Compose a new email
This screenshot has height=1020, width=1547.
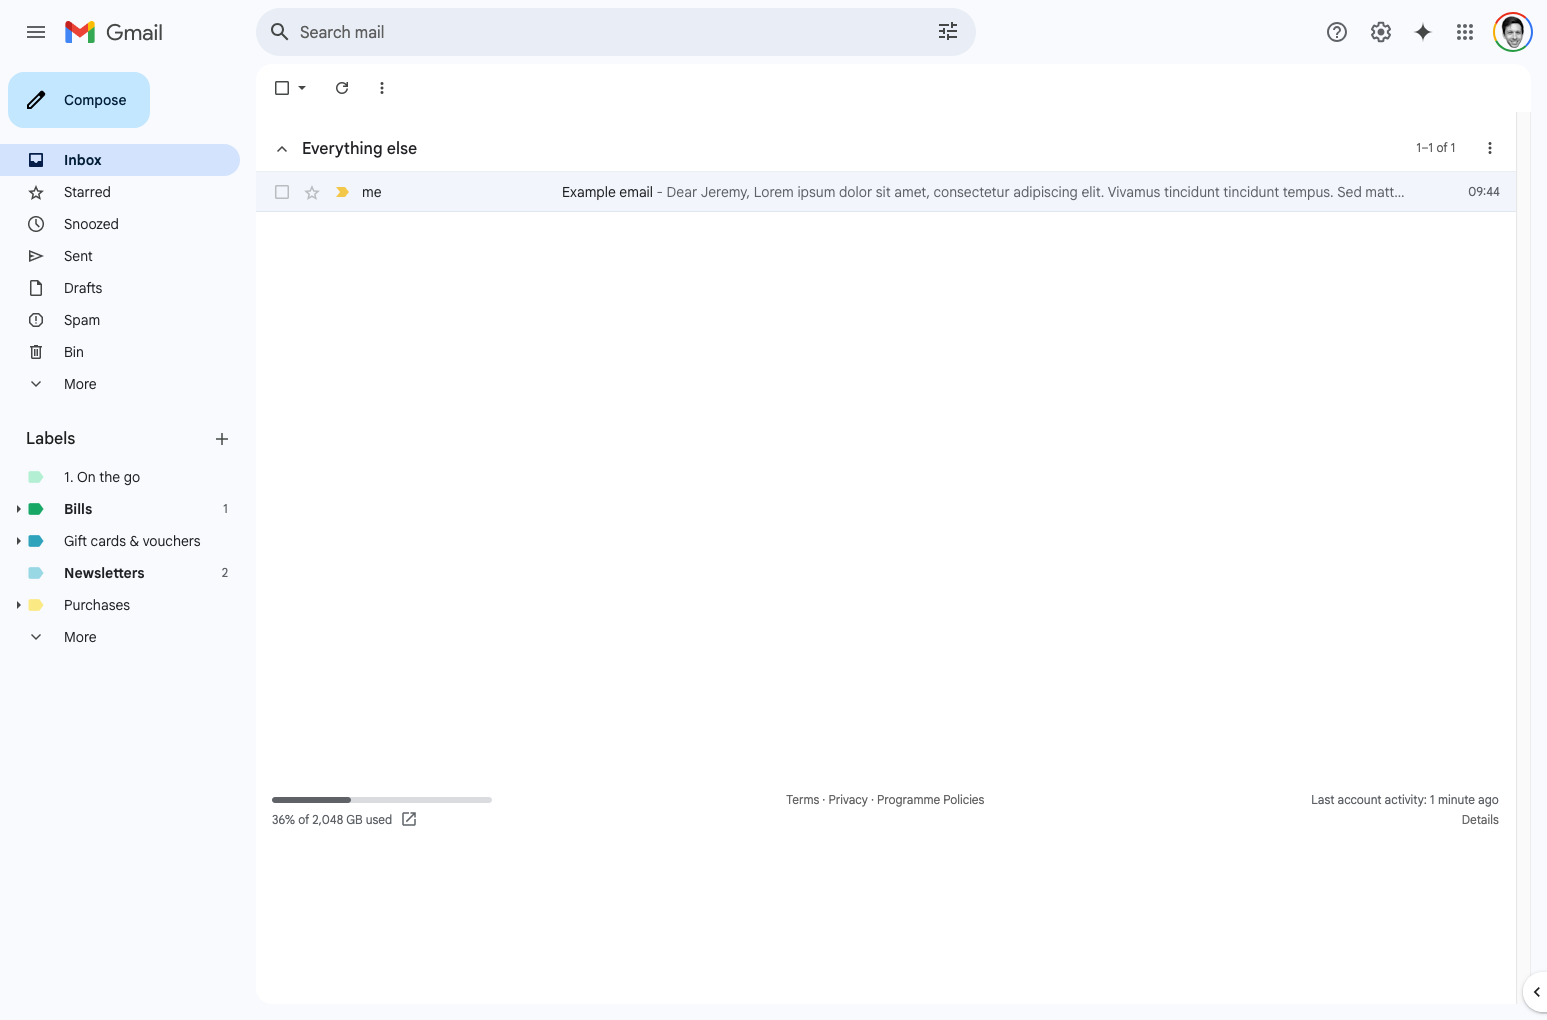(x=79, y=100)
